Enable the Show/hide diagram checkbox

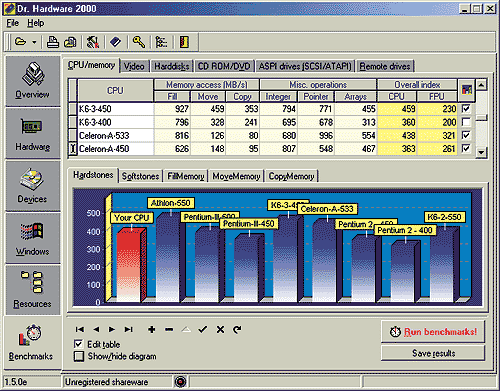click(x=79, y=356)
